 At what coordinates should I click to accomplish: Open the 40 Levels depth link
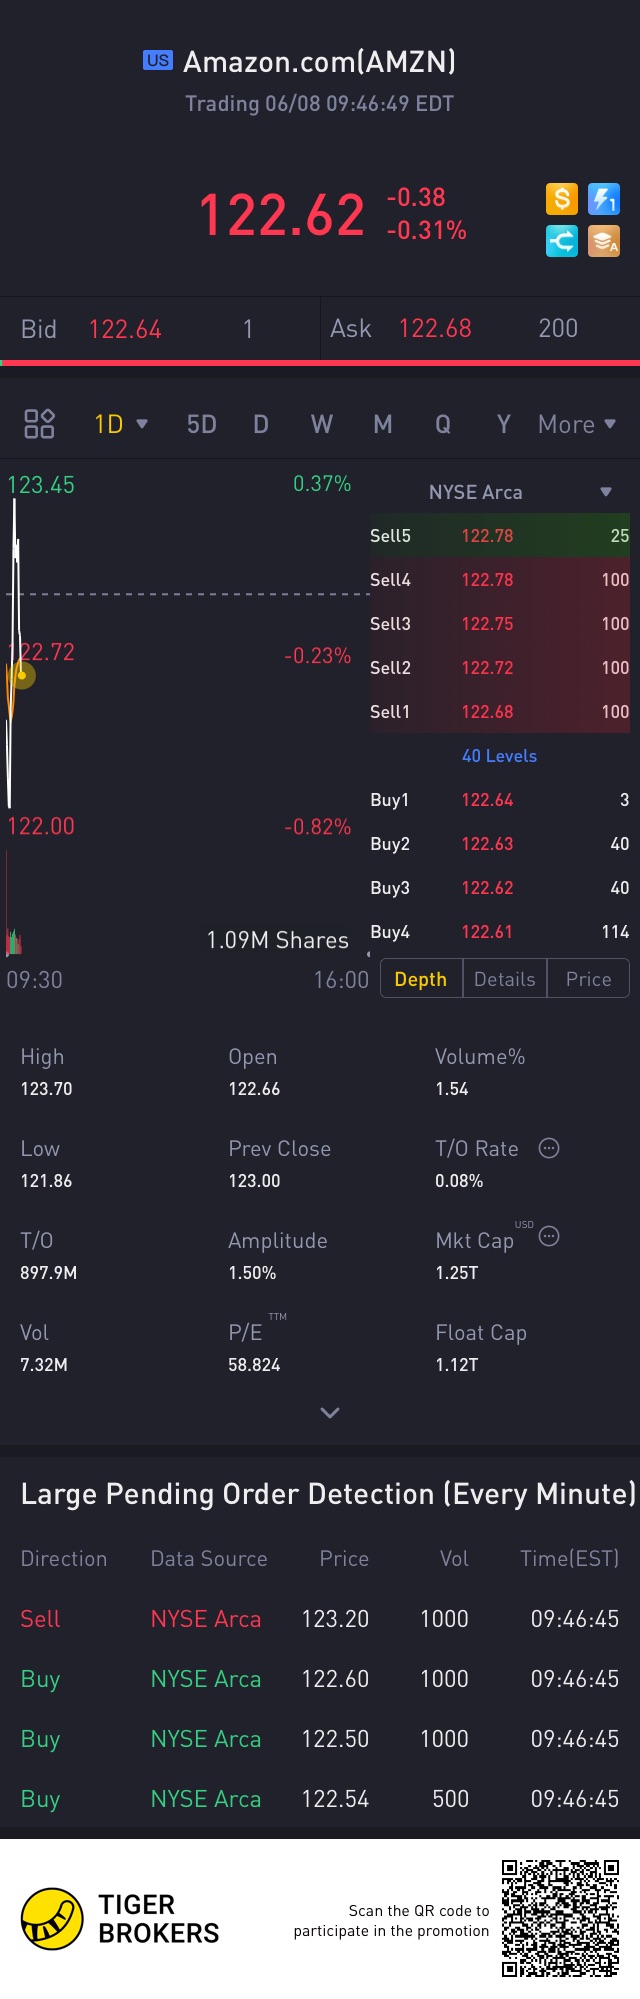click(499, 756)
